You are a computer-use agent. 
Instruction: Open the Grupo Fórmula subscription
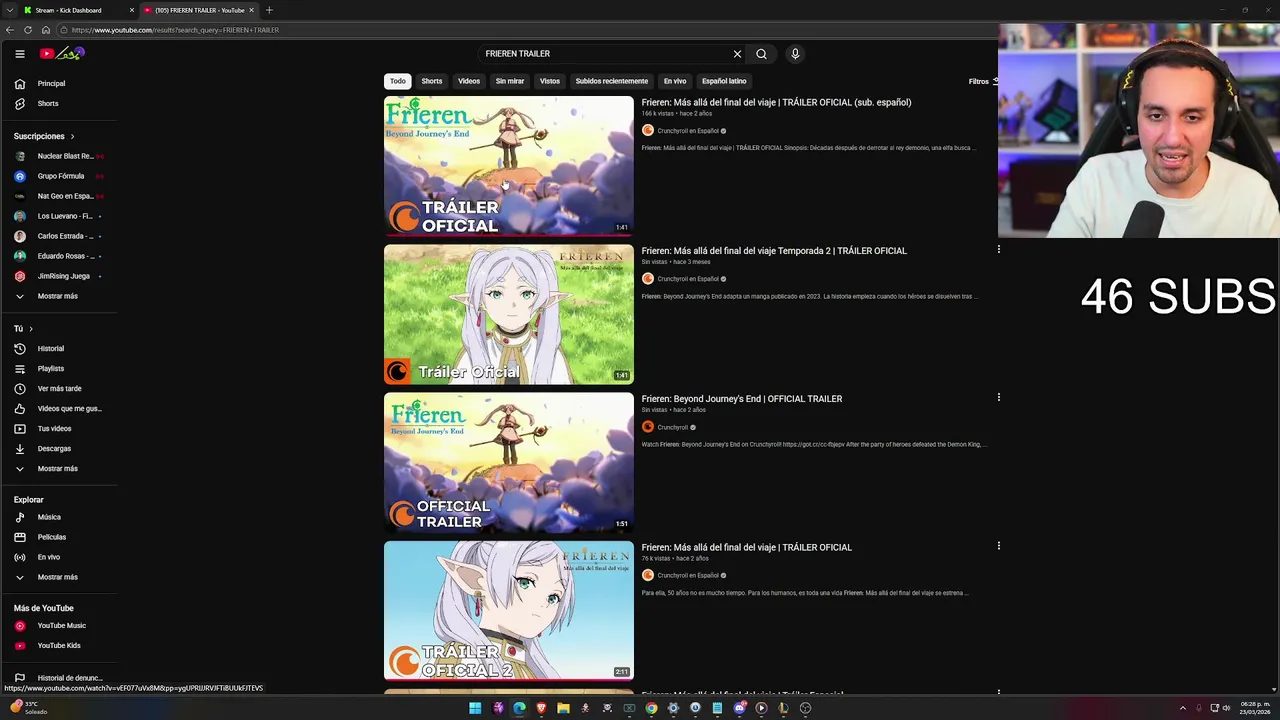click(x=58, y=176)
